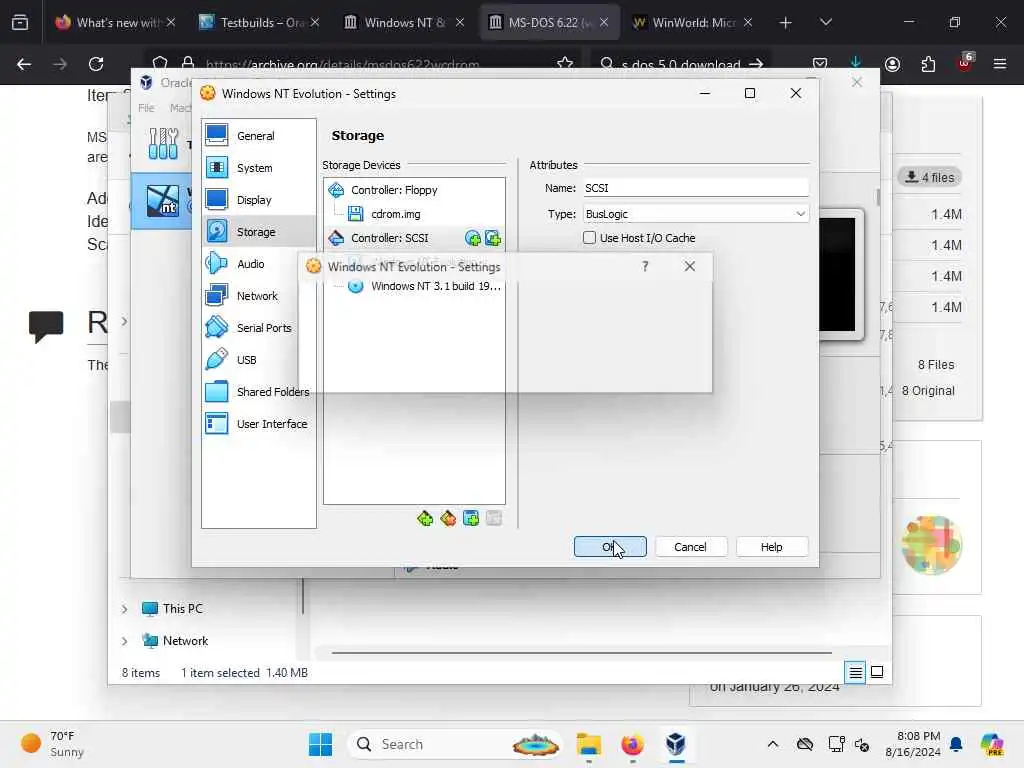Screen dimensions: 1024x768
Task: Open Firefox application hamburger menu
Action: tap(1000, 64)
